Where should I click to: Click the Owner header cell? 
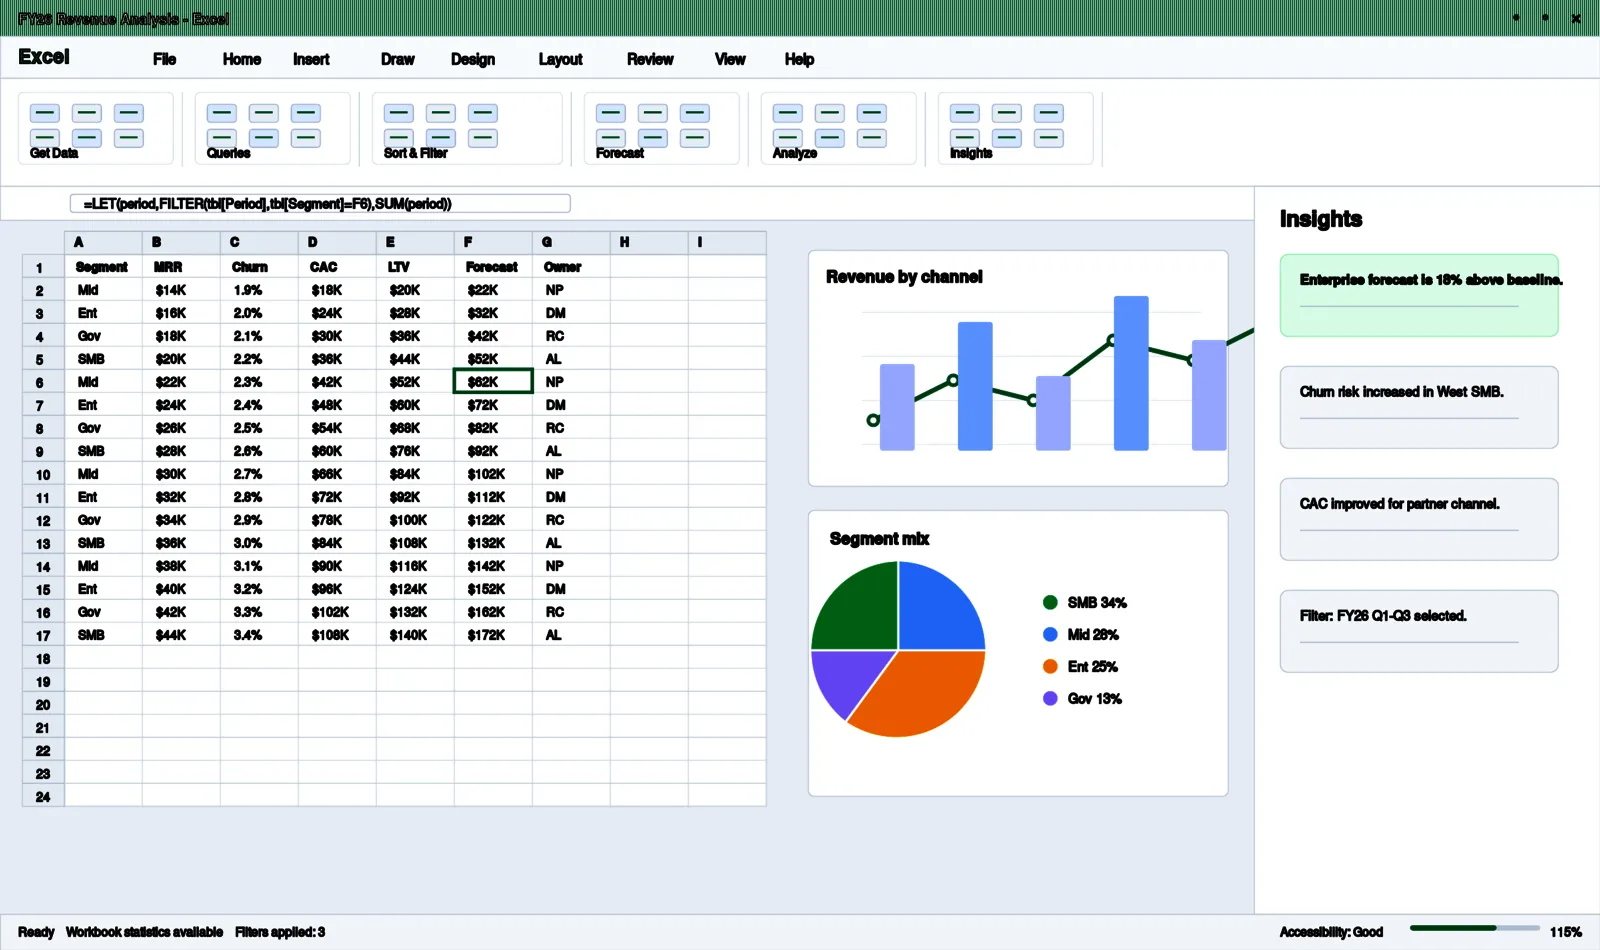point(571,267)
